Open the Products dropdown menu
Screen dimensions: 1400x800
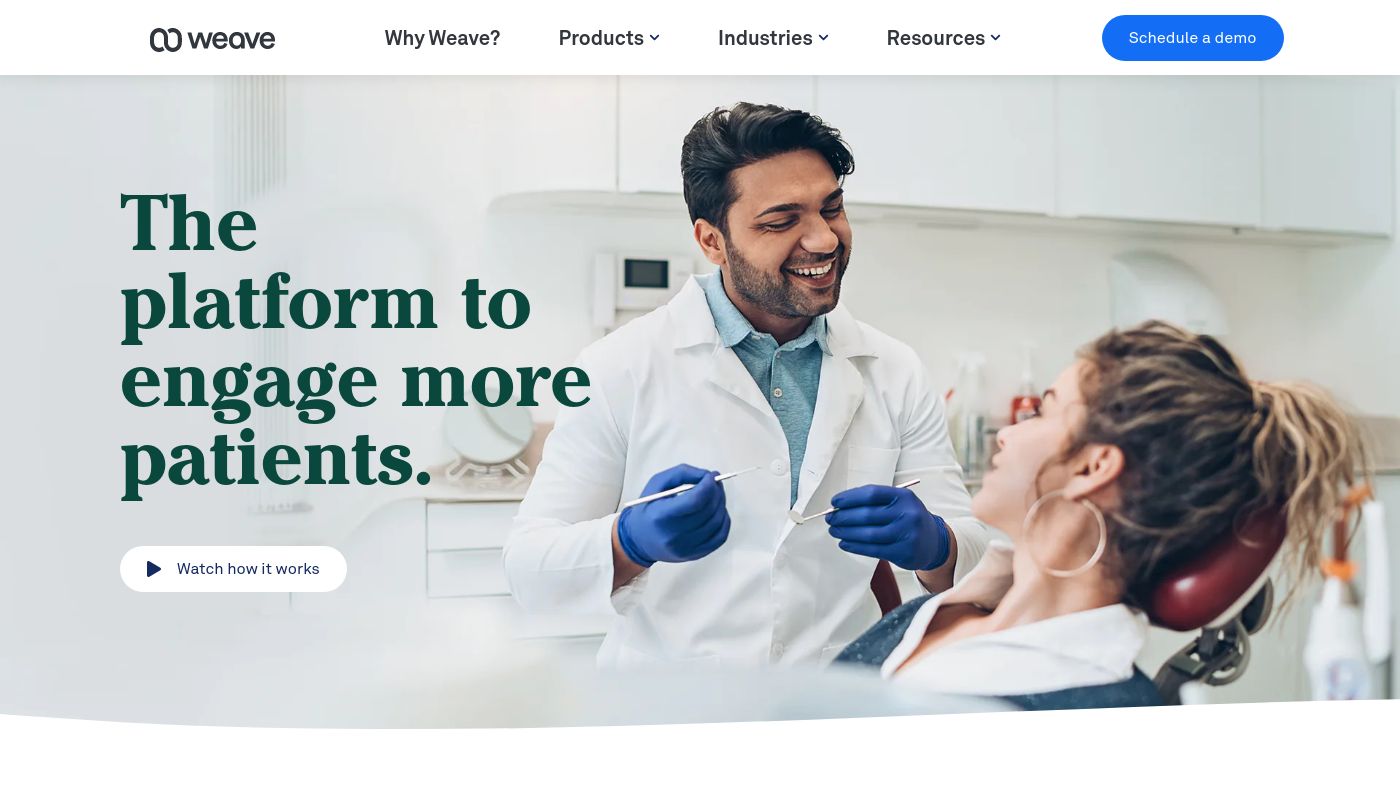point(609,38)
